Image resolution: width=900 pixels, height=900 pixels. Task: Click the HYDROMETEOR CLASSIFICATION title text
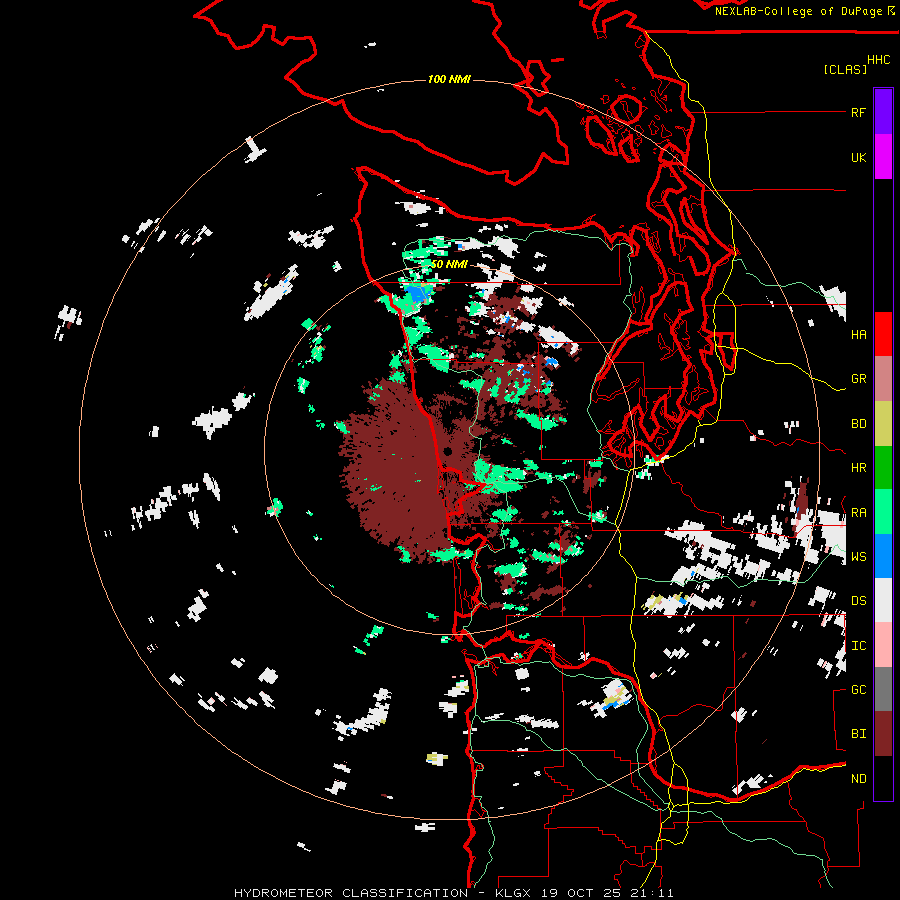(x=351, y=893)
